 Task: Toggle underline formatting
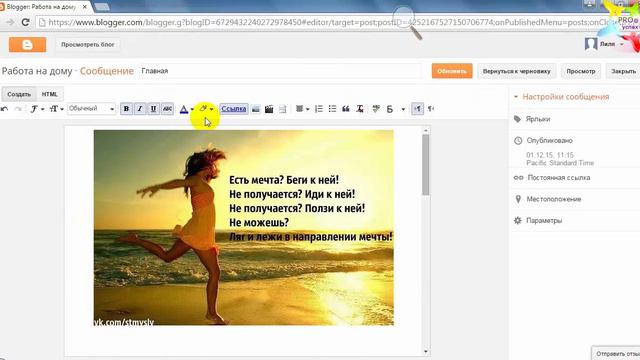153,109
